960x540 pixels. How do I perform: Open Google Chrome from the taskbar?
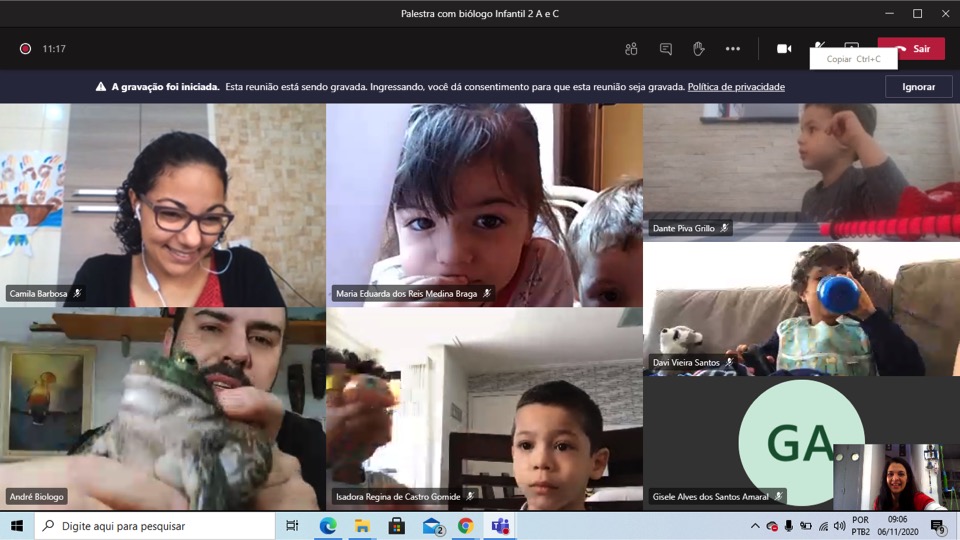[x=466, y=526]
